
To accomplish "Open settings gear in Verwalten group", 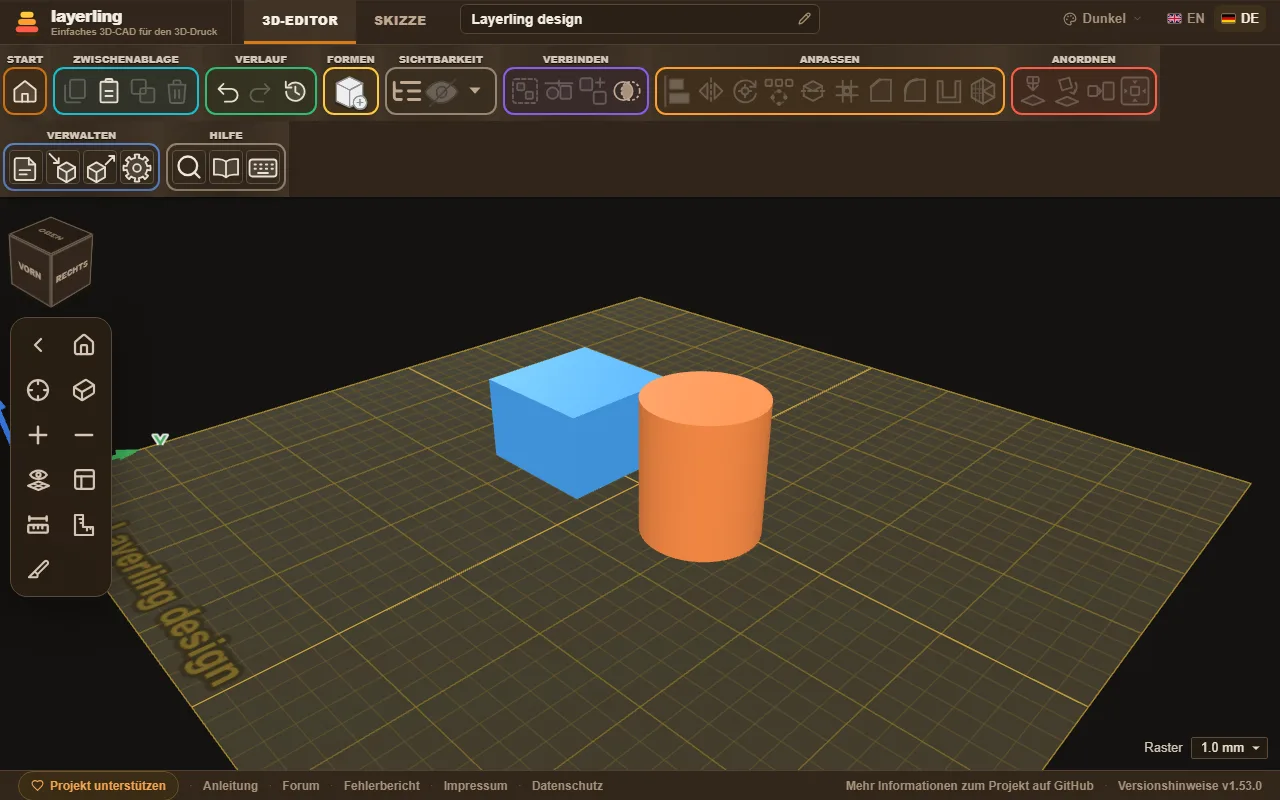I will 137,168.
